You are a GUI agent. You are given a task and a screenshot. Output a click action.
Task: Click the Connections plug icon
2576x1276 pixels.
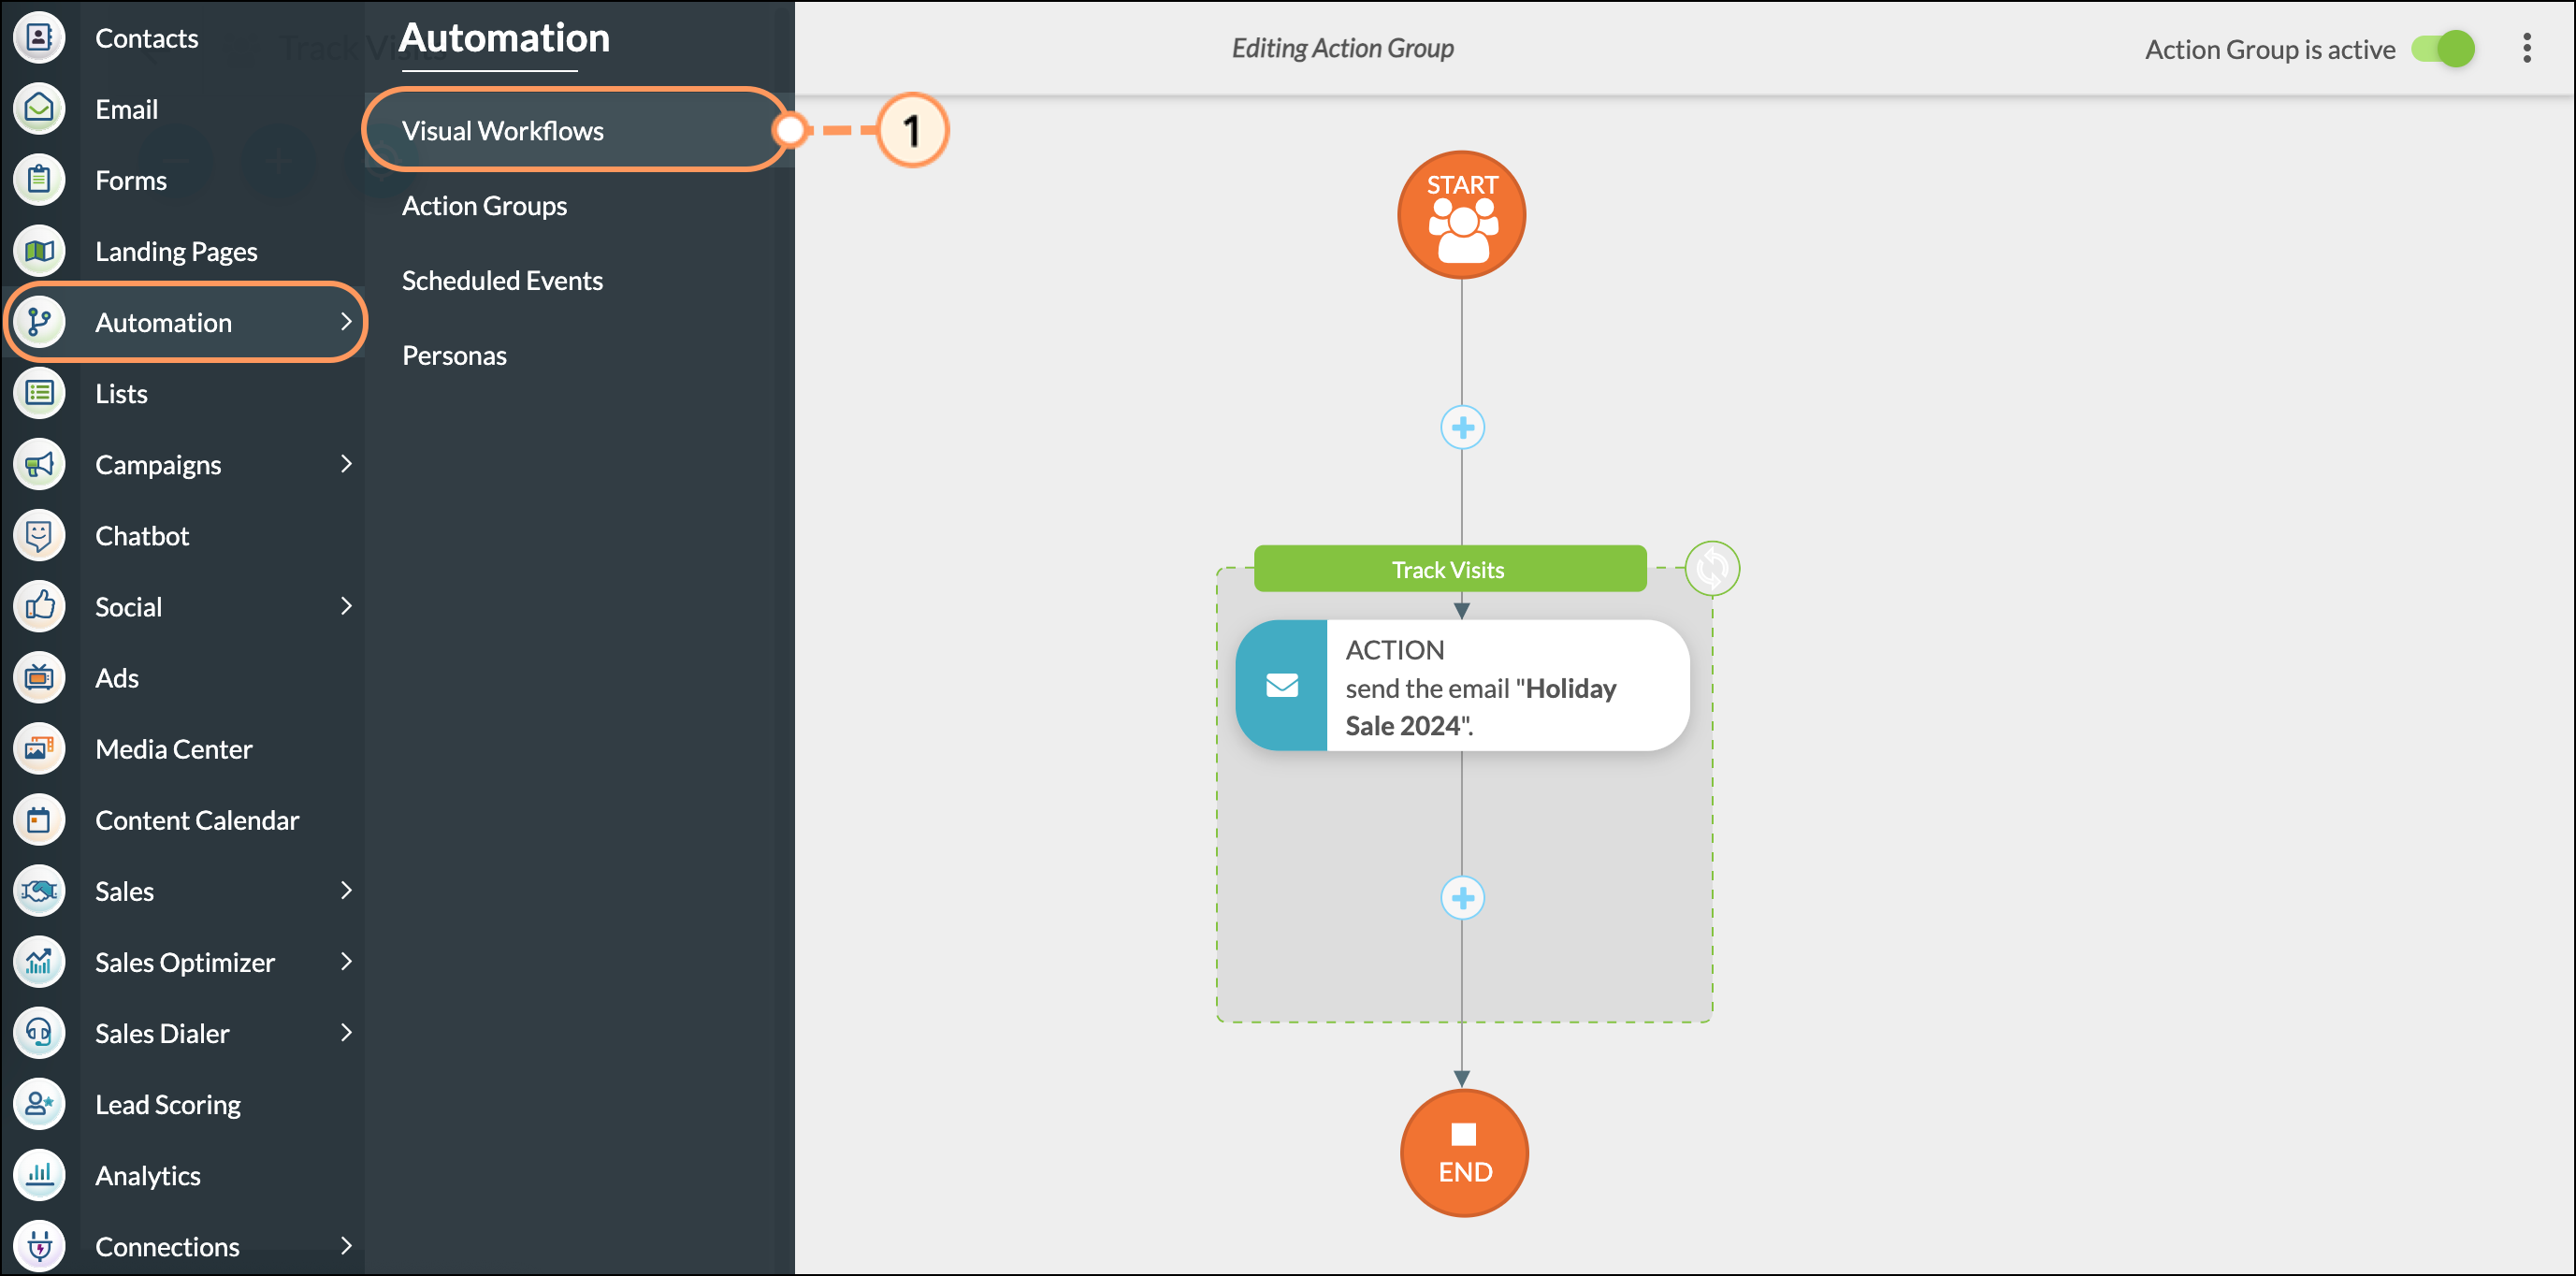coord(39,1246)
